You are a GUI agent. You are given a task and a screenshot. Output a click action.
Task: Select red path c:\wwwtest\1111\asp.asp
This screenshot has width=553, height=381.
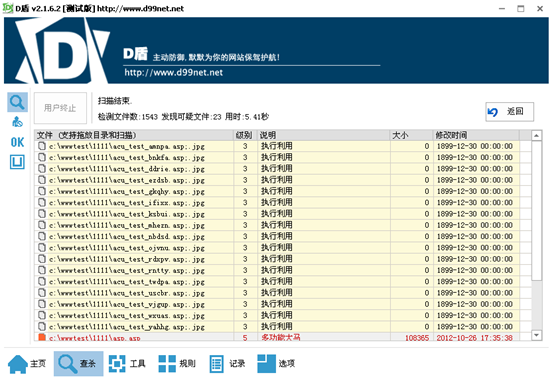coord(95,338)
